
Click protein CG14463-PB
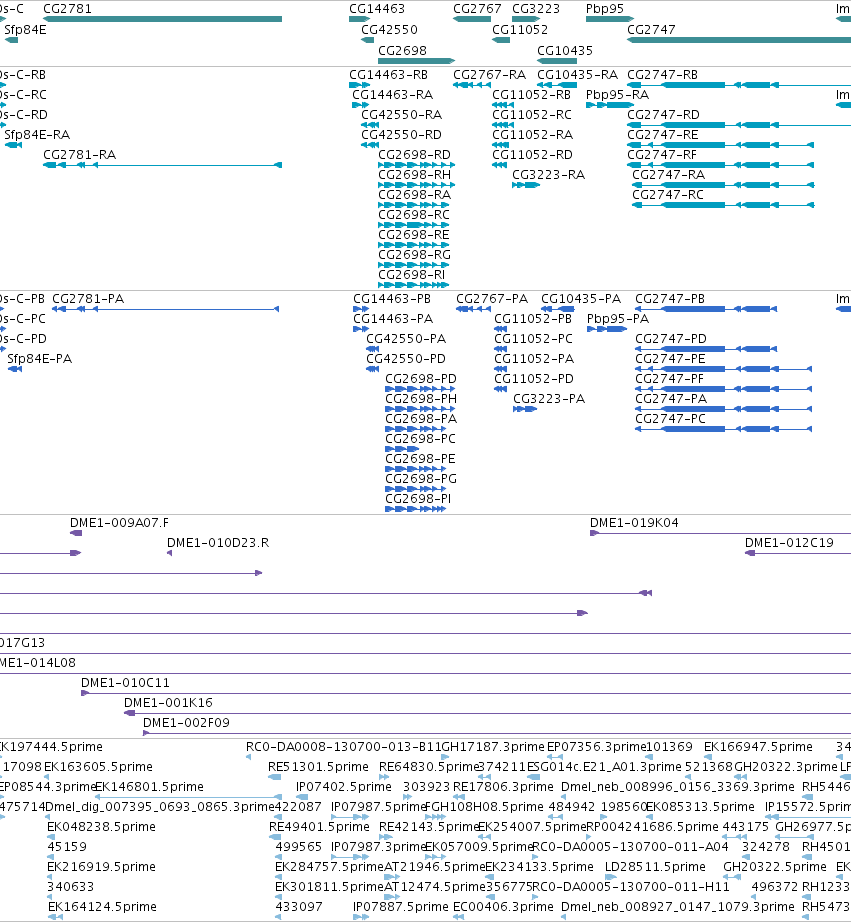pos(392,299)
